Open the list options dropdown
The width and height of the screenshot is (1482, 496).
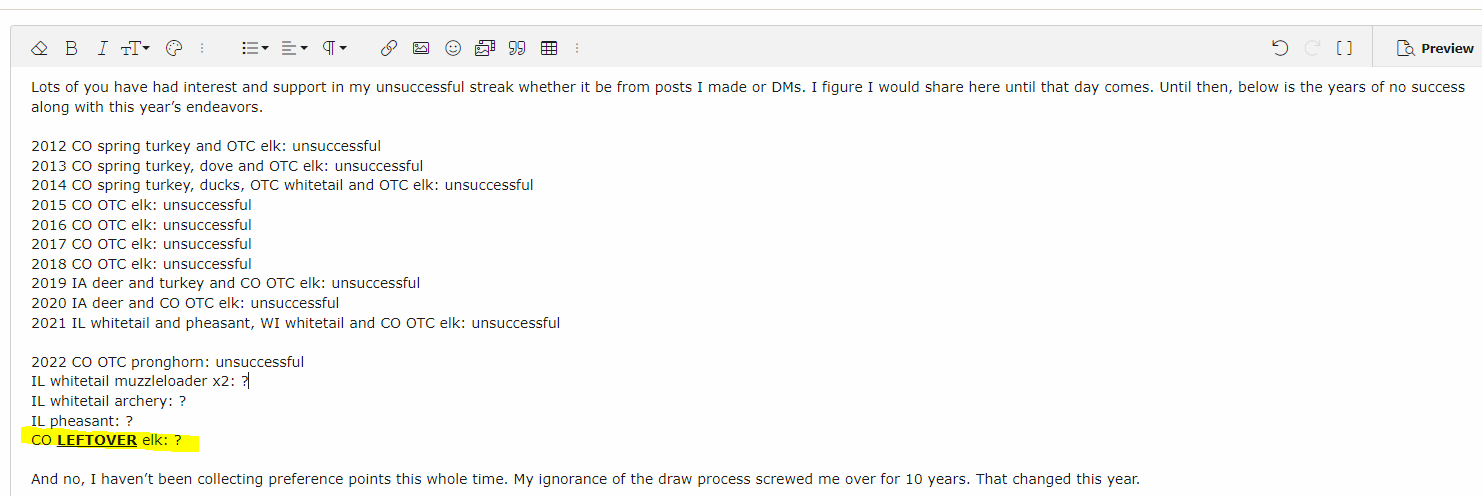click(x=255, y=48)
